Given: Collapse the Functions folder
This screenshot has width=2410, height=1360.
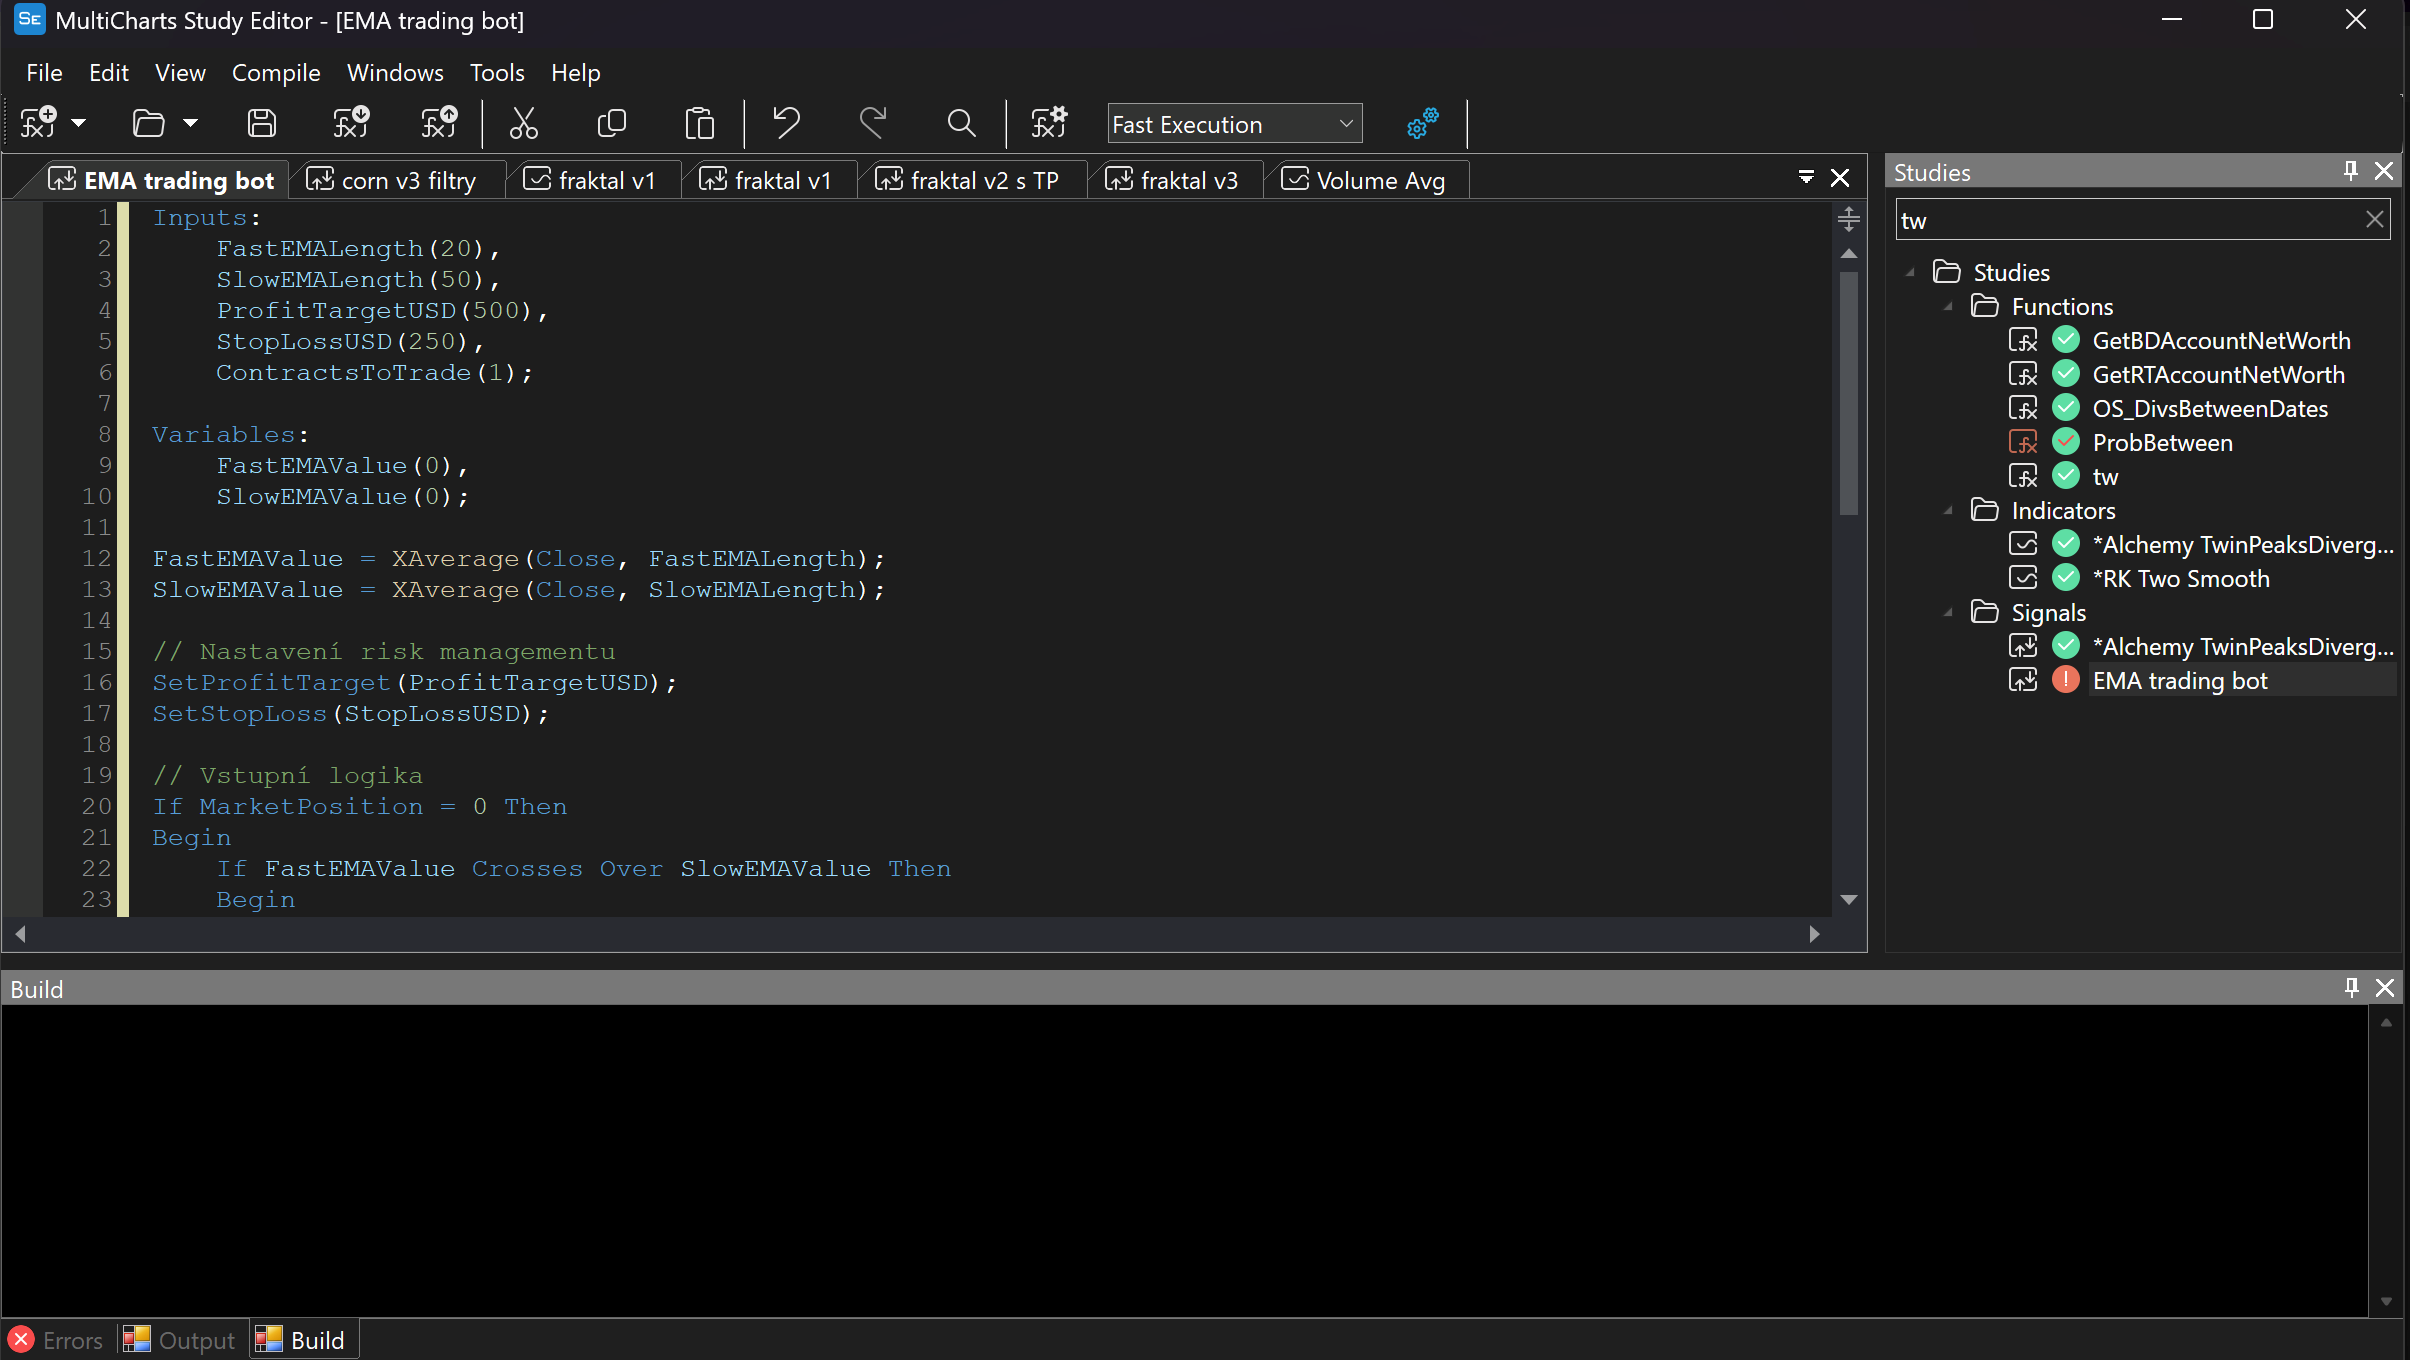Looking at the screenshot, I should click(x=1948, y=306).
